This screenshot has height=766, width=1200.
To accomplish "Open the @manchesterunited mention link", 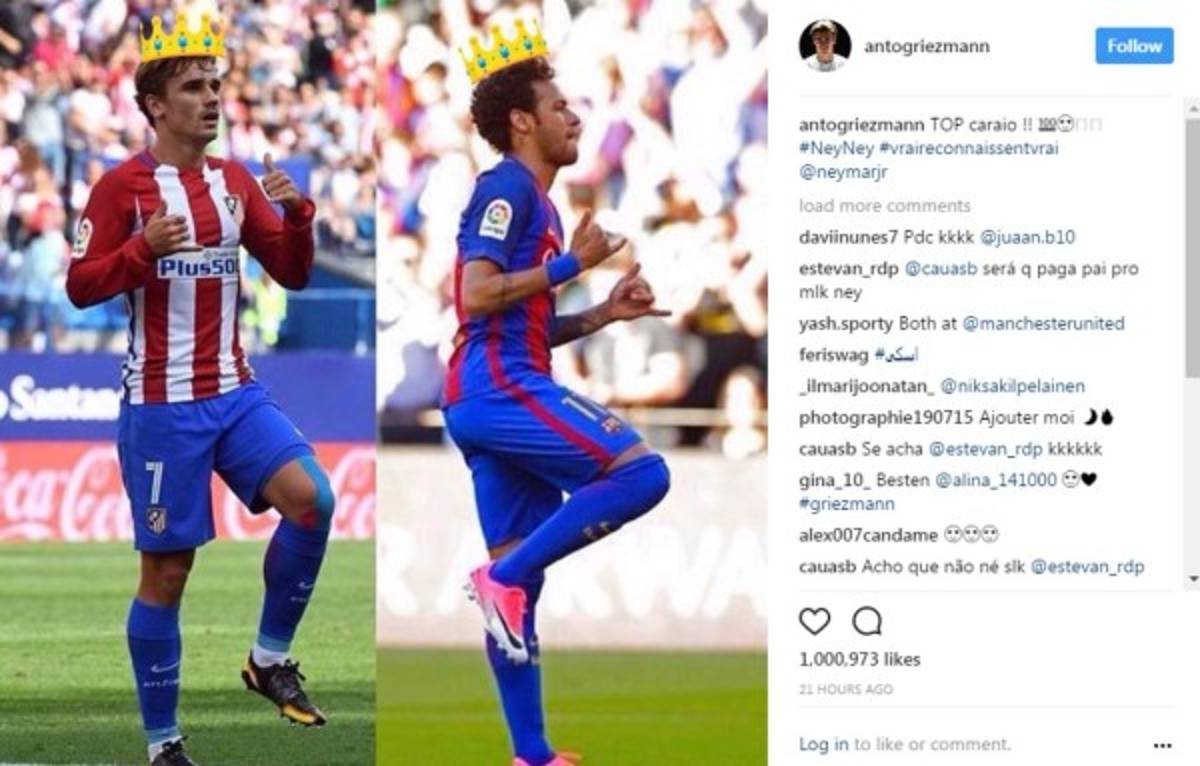I will (x=1043, y=323).
